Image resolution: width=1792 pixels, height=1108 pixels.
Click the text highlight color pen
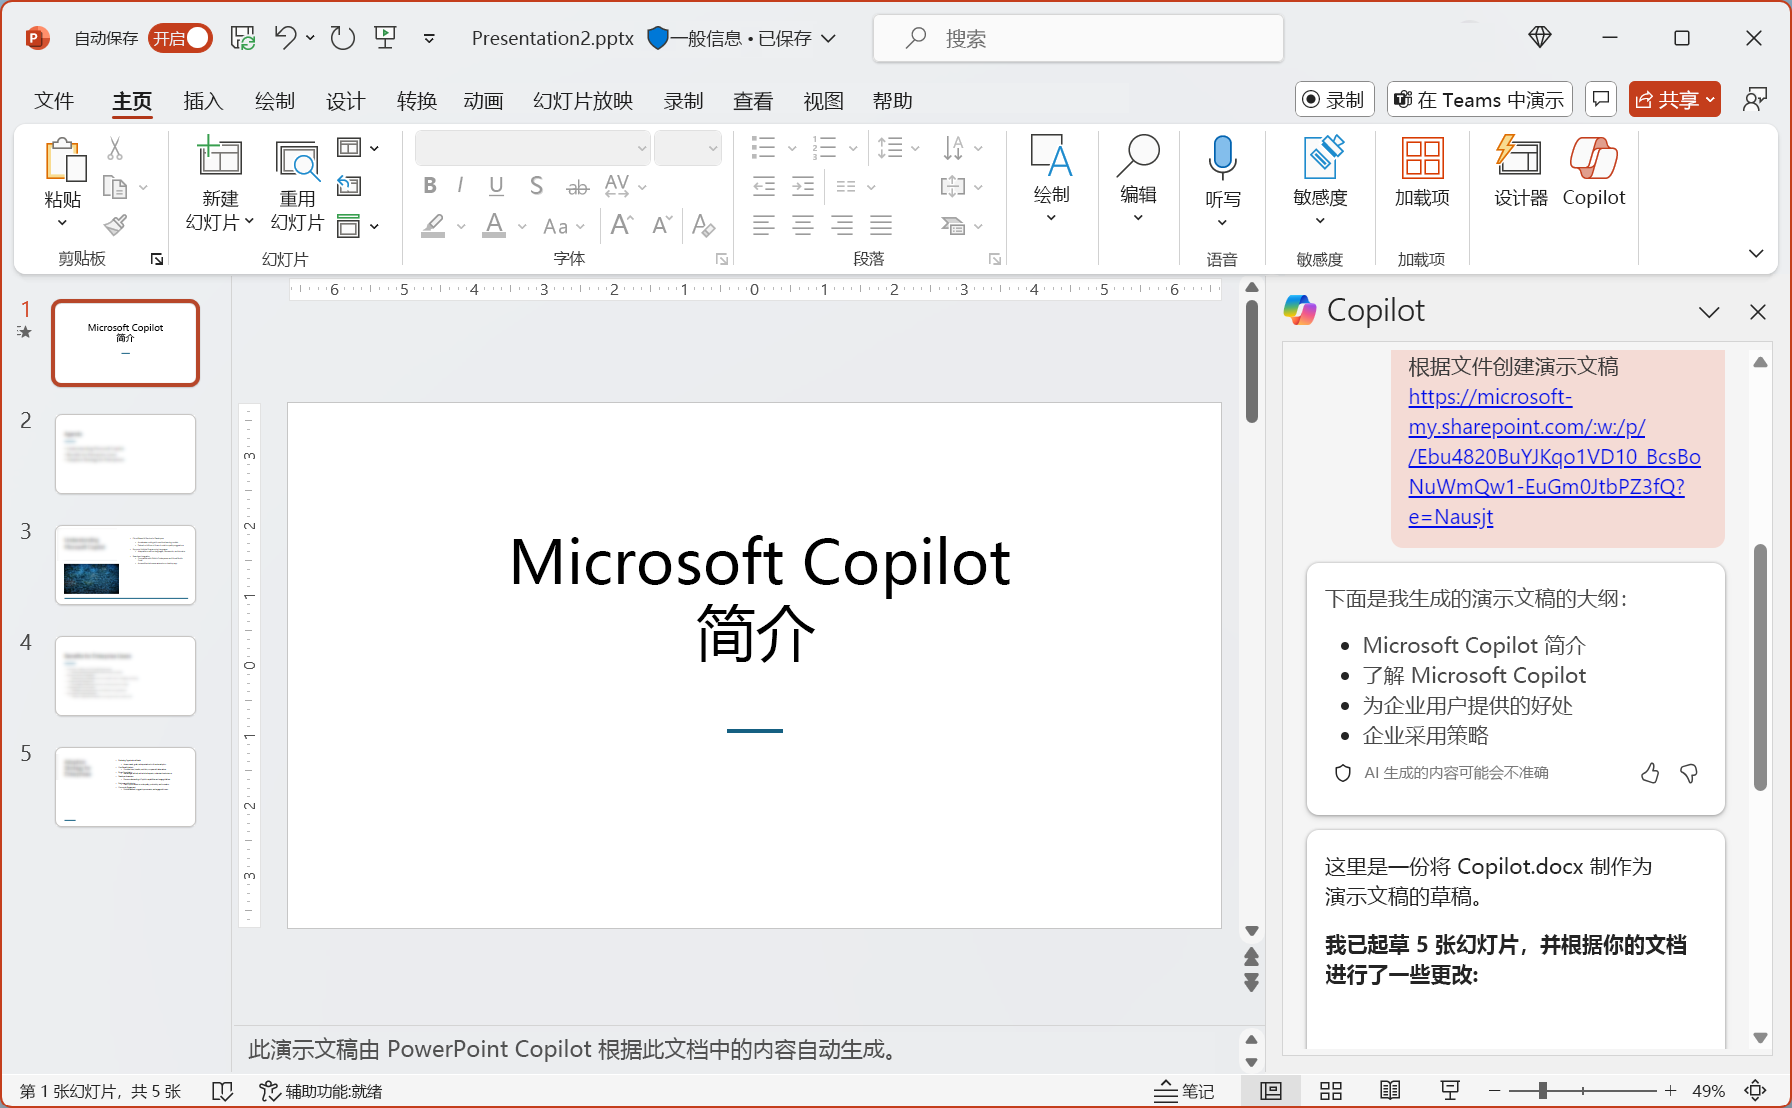[433, 225]
